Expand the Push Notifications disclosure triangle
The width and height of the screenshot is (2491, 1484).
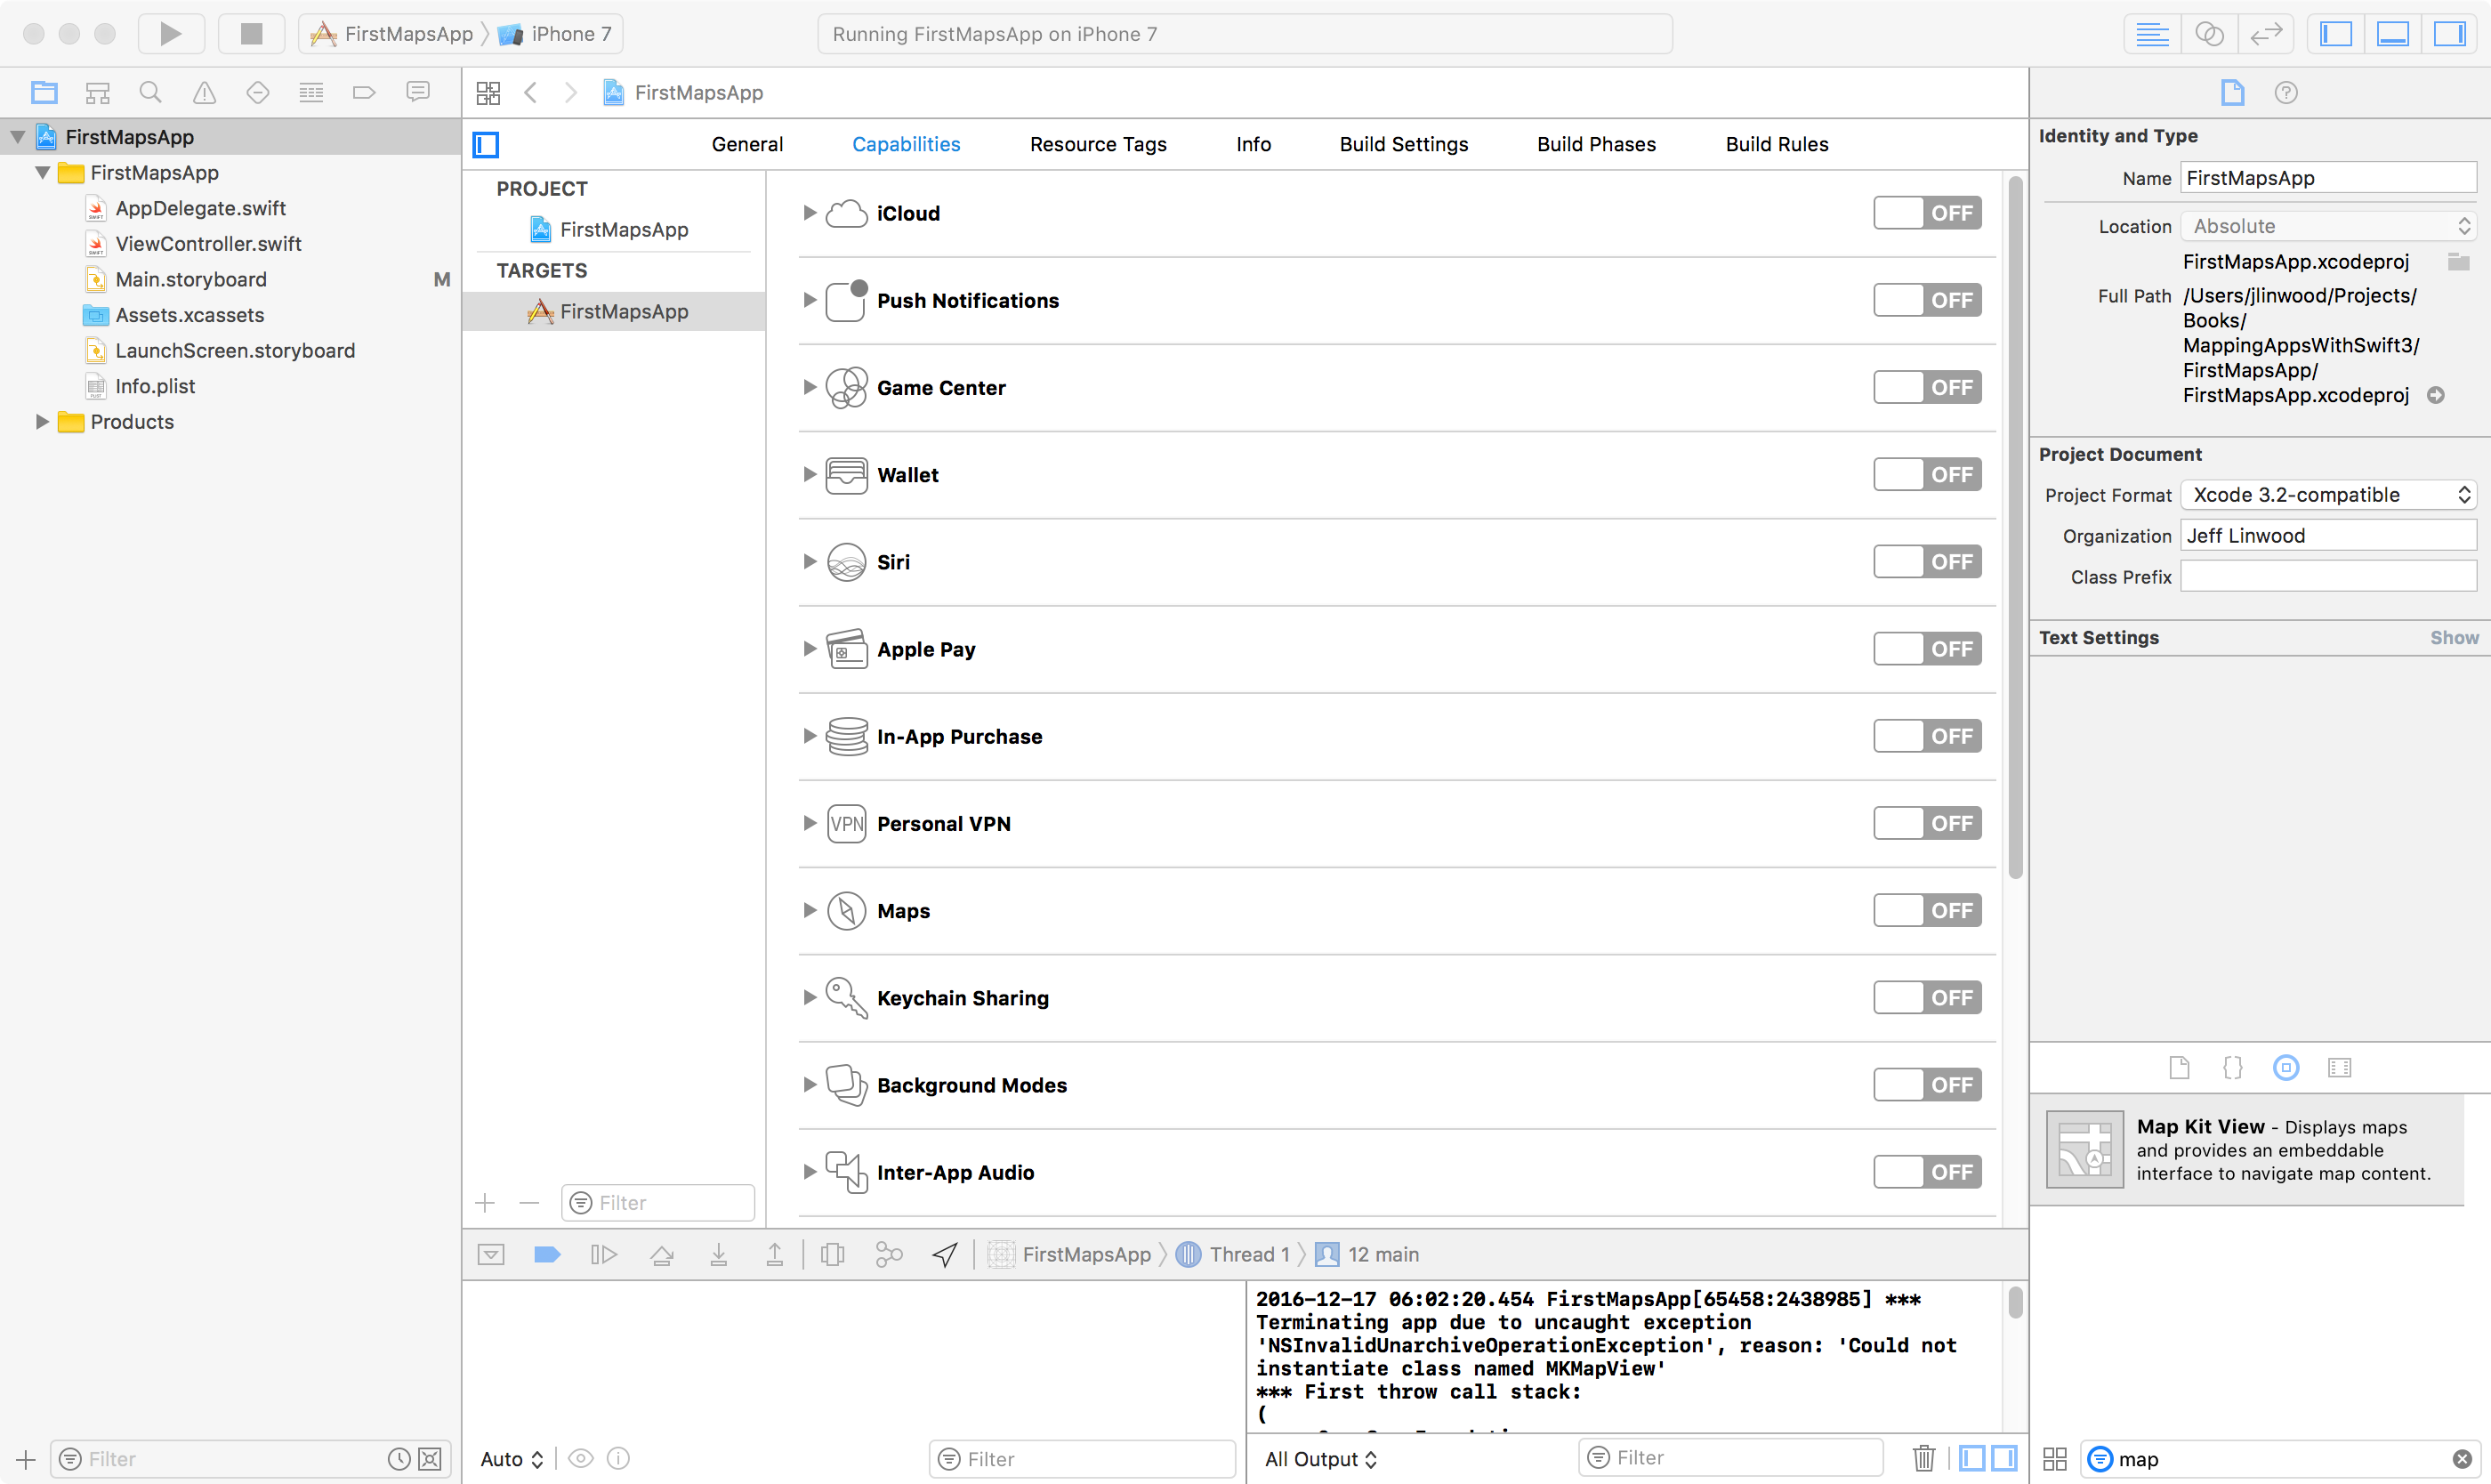tap(809, 300)
